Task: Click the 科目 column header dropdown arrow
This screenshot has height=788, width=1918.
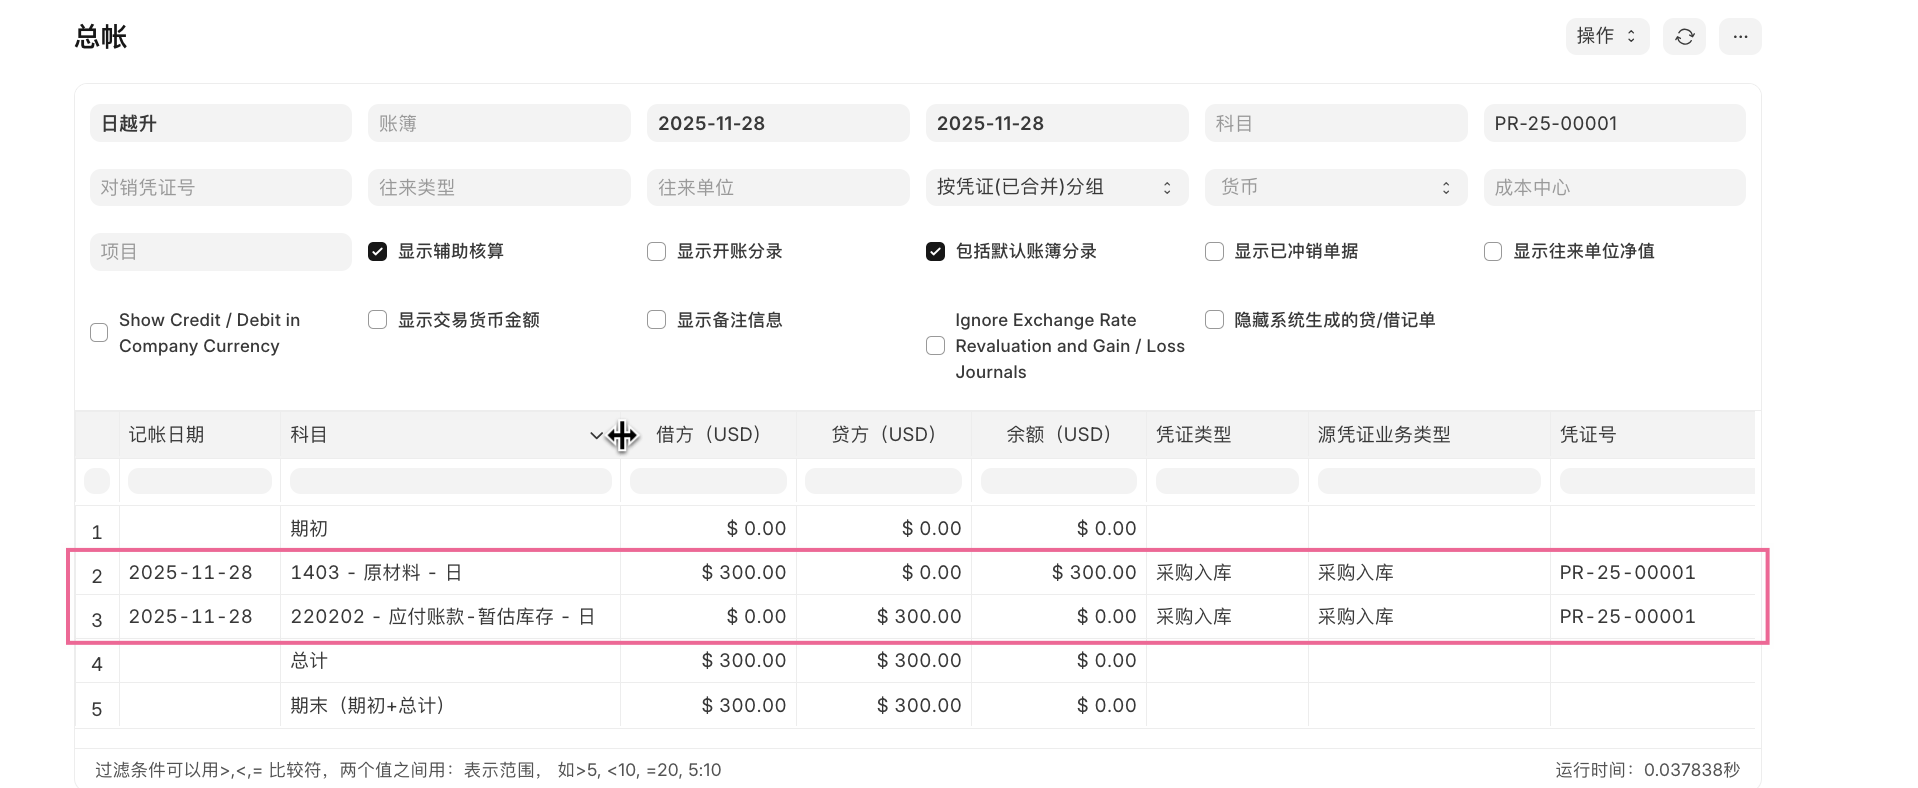Action: click(596, 435)
